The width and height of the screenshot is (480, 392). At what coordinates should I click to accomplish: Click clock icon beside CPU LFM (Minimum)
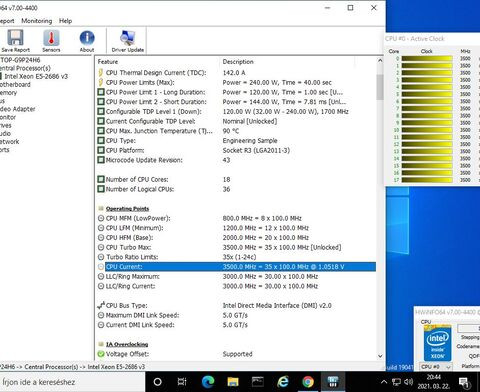pos(101,228)
